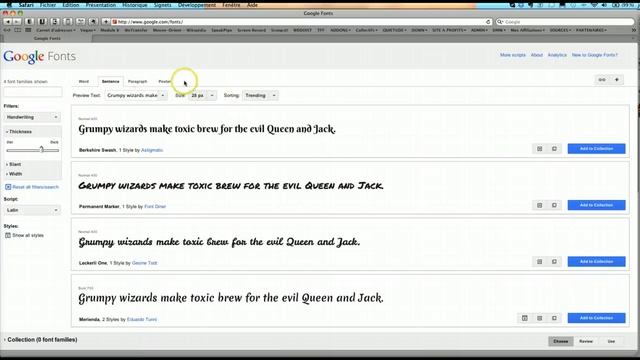The width and height of the screenshot is (640, 360).
Task: Expand the Width filter section
Action: pos(14,174)
